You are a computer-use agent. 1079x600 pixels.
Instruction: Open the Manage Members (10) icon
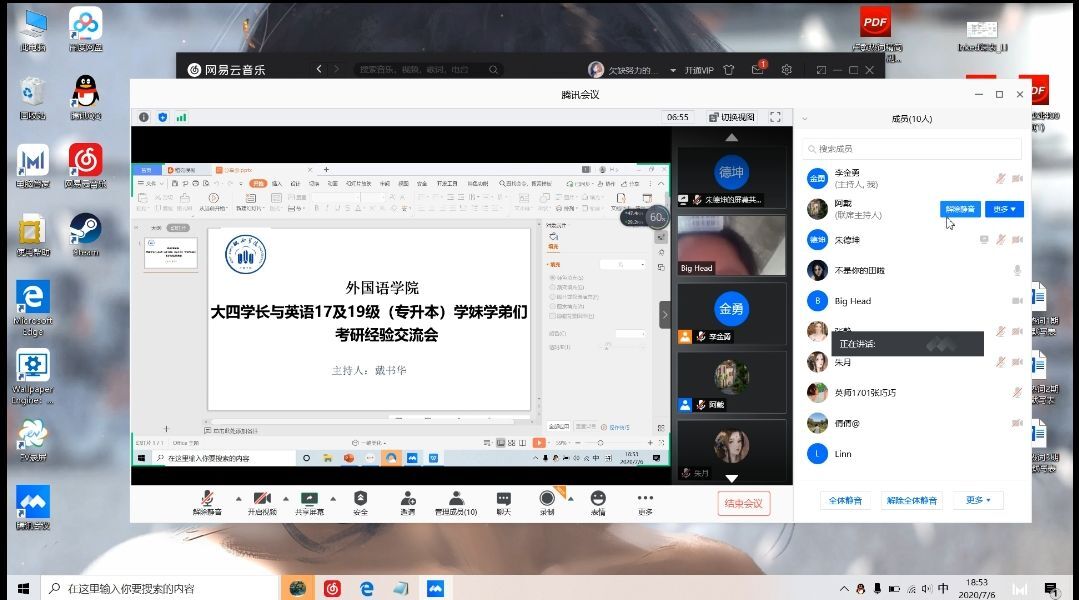tap(455, 498)
